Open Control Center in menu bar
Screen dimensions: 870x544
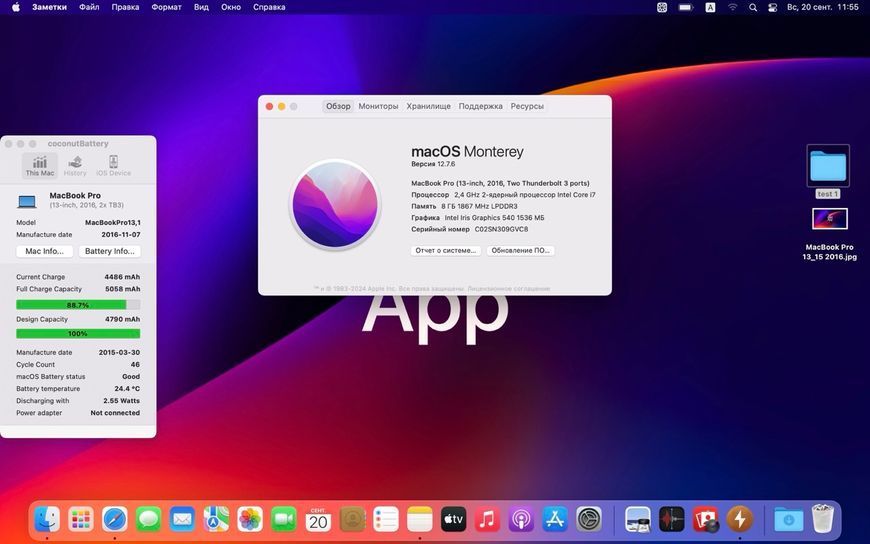[x=772, y=7]
